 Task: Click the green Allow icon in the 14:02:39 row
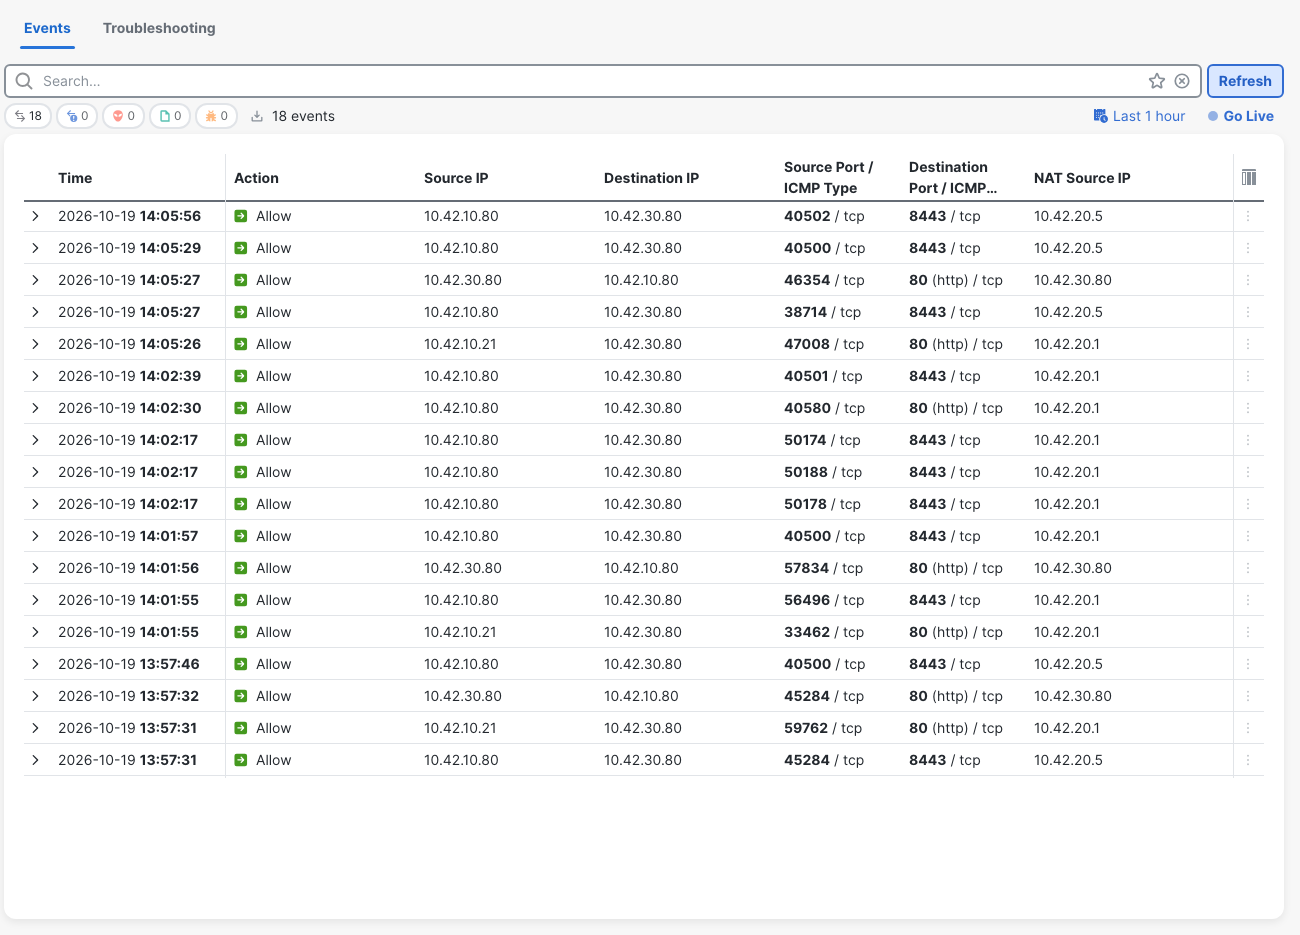[x=241, y=376]
